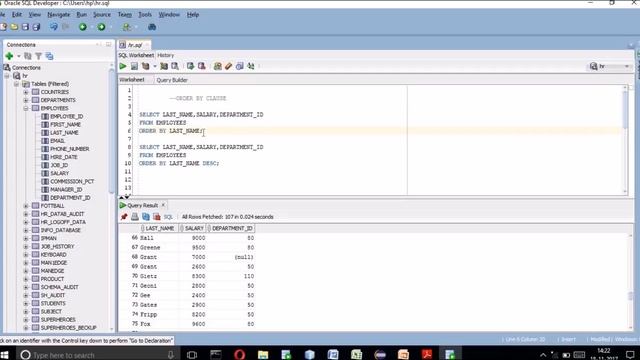Click the Refresh icon in Query Result toolbar
Image resolution: width=640 pixels, height=360 pixels.
[x=146, y=217]
